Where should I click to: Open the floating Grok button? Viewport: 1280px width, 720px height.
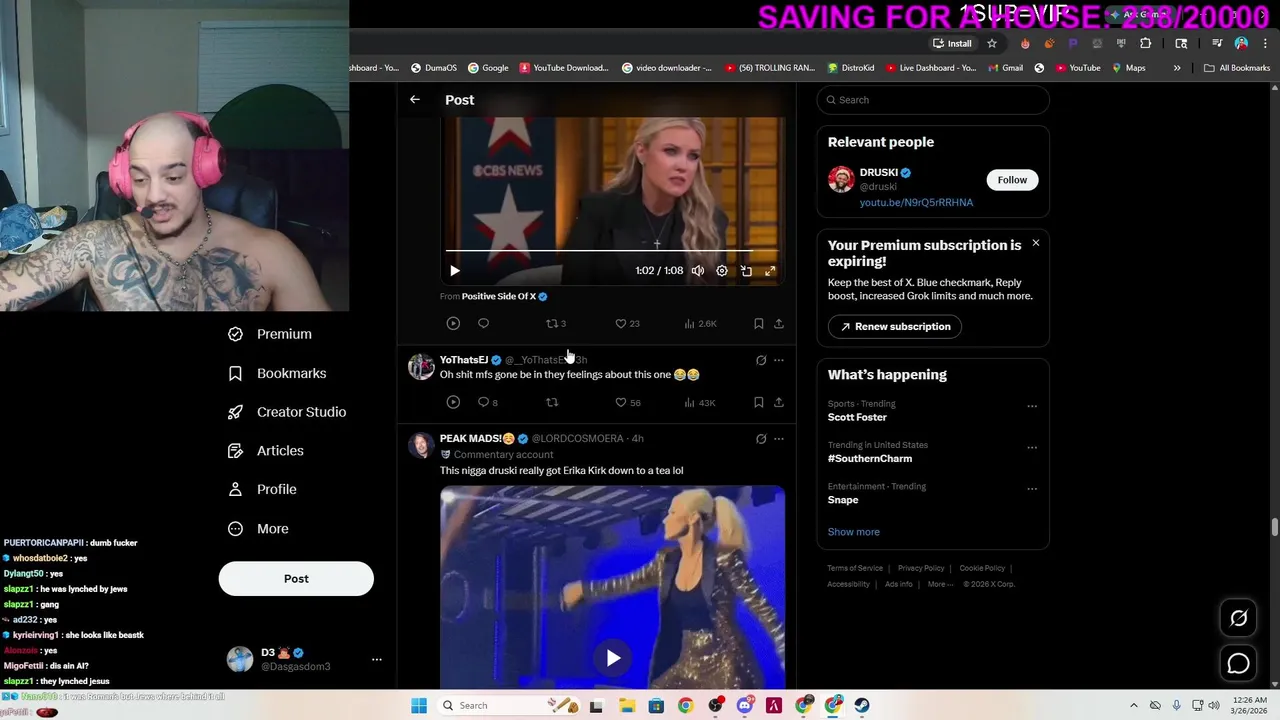point(1238,619)
